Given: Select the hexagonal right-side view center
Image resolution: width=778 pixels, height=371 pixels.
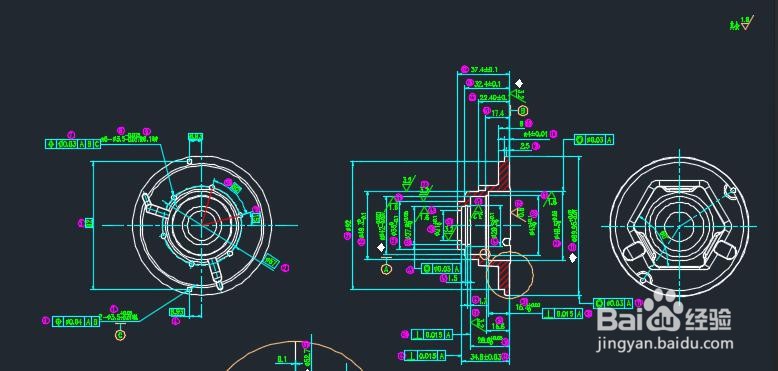Looking at the screenshot, I should [679, 227].
